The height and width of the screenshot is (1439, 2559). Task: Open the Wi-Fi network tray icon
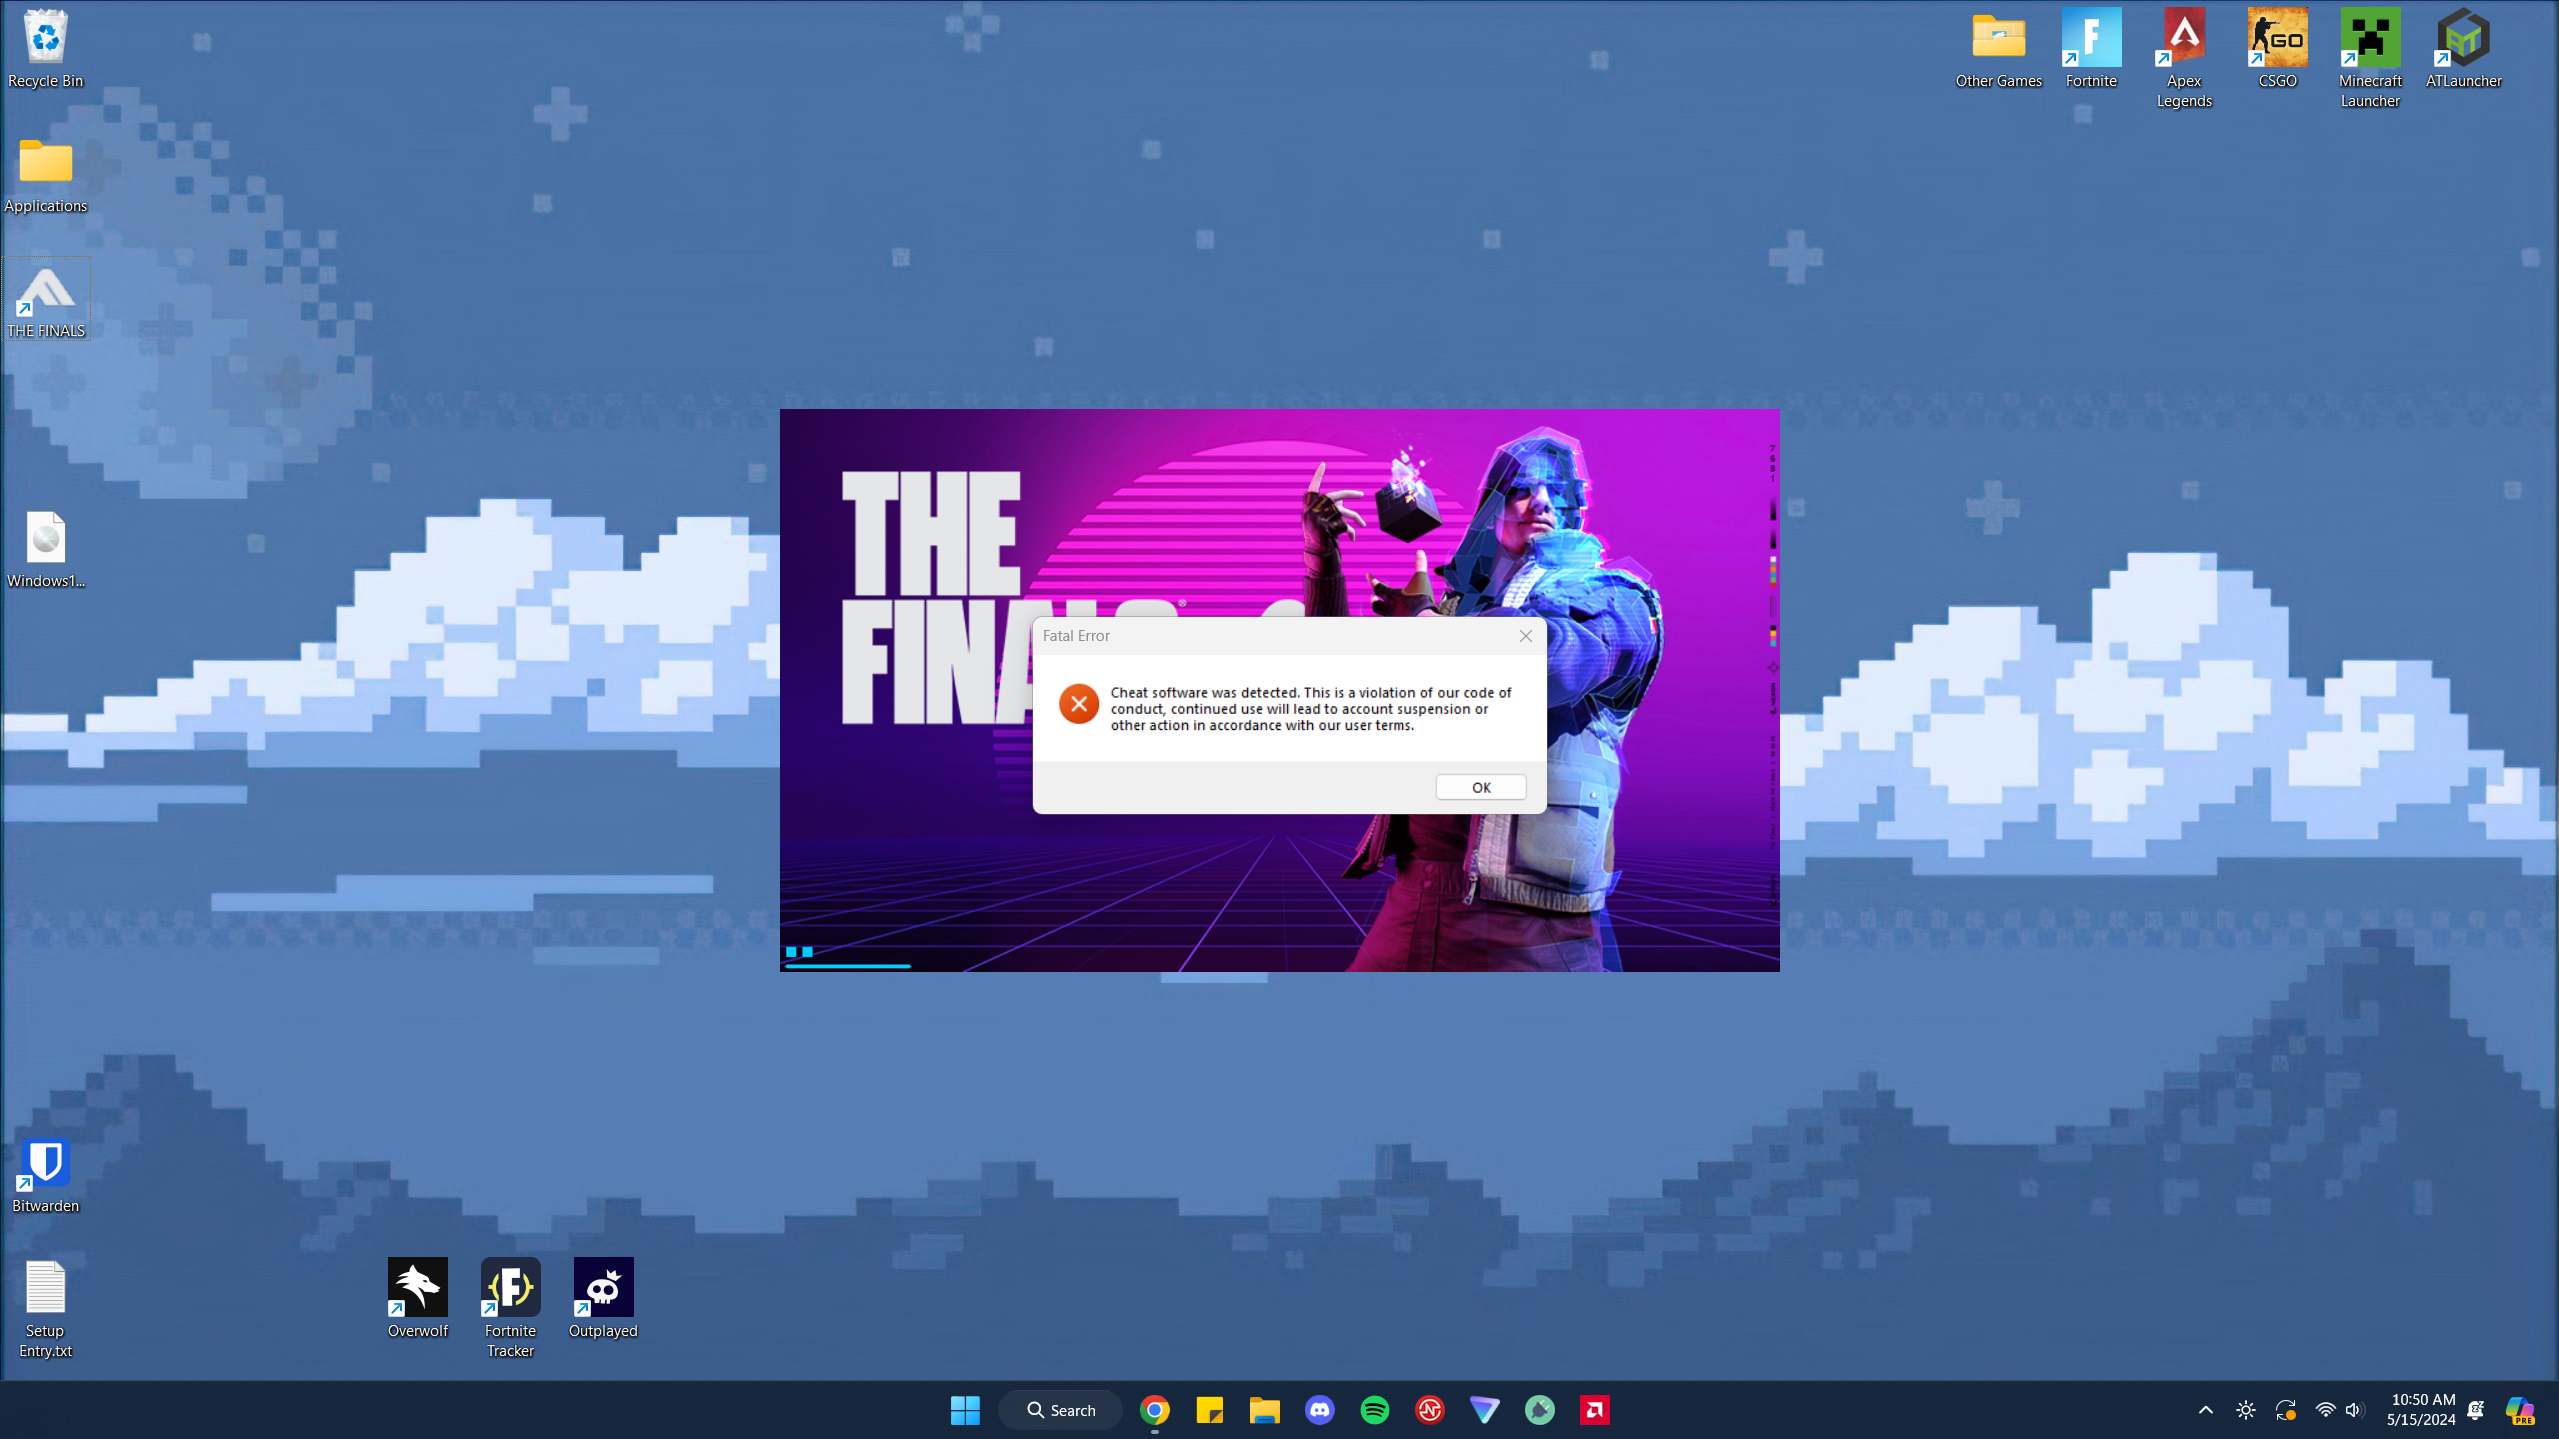(x=2325, y=1410)
